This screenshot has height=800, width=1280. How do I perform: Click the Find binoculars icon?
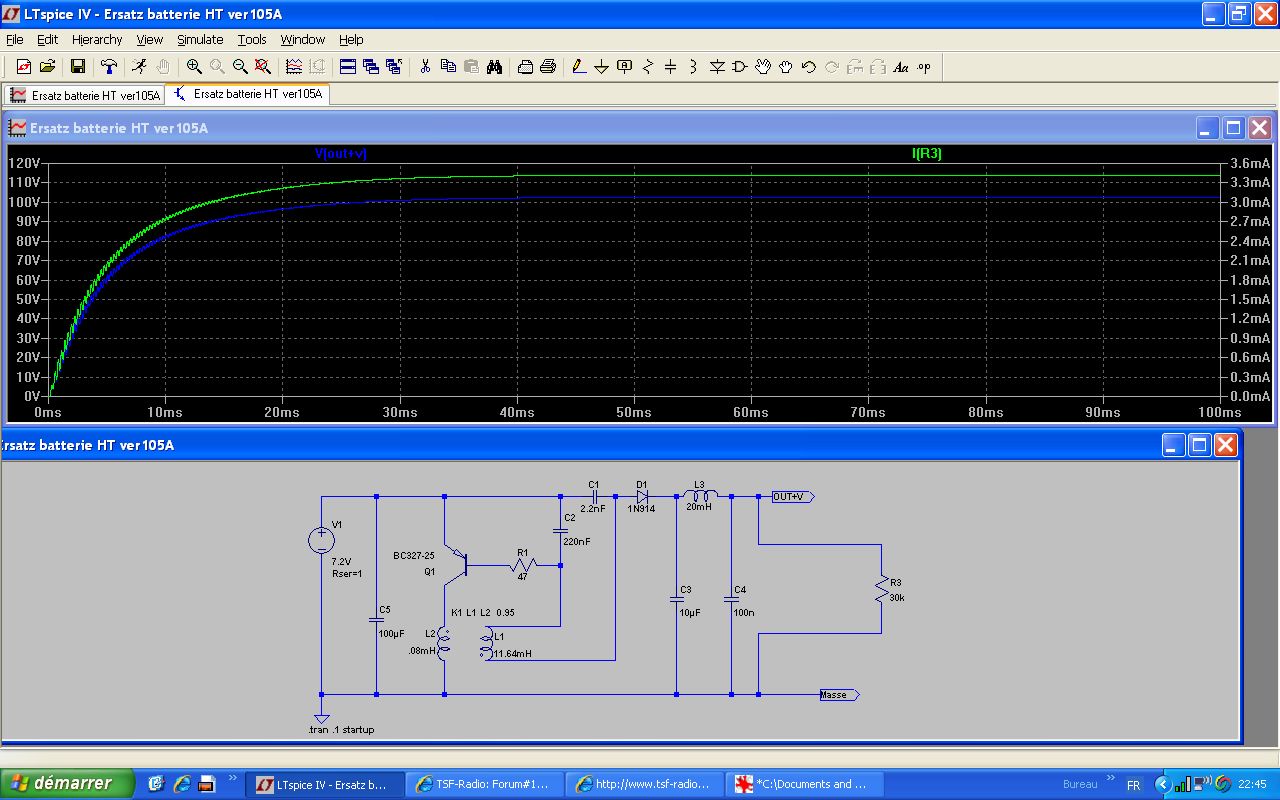click(494, 67)
